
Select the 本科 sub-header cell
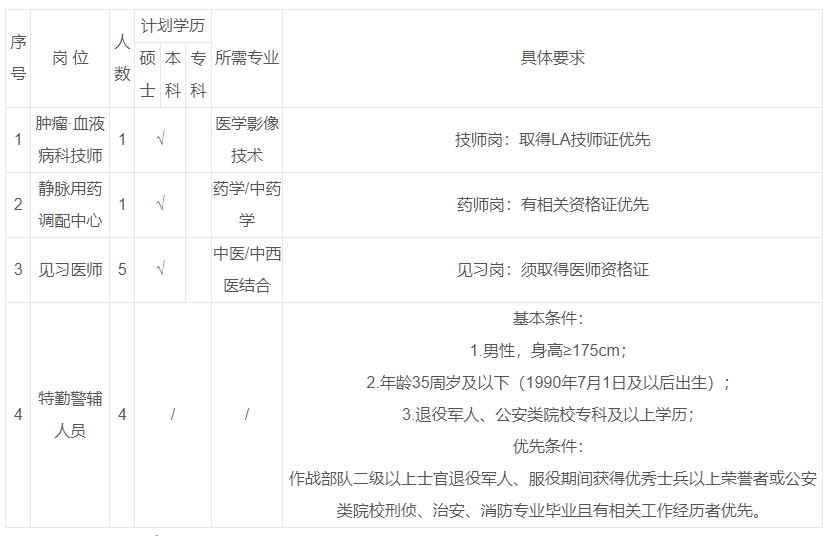[x=173, y=74]
